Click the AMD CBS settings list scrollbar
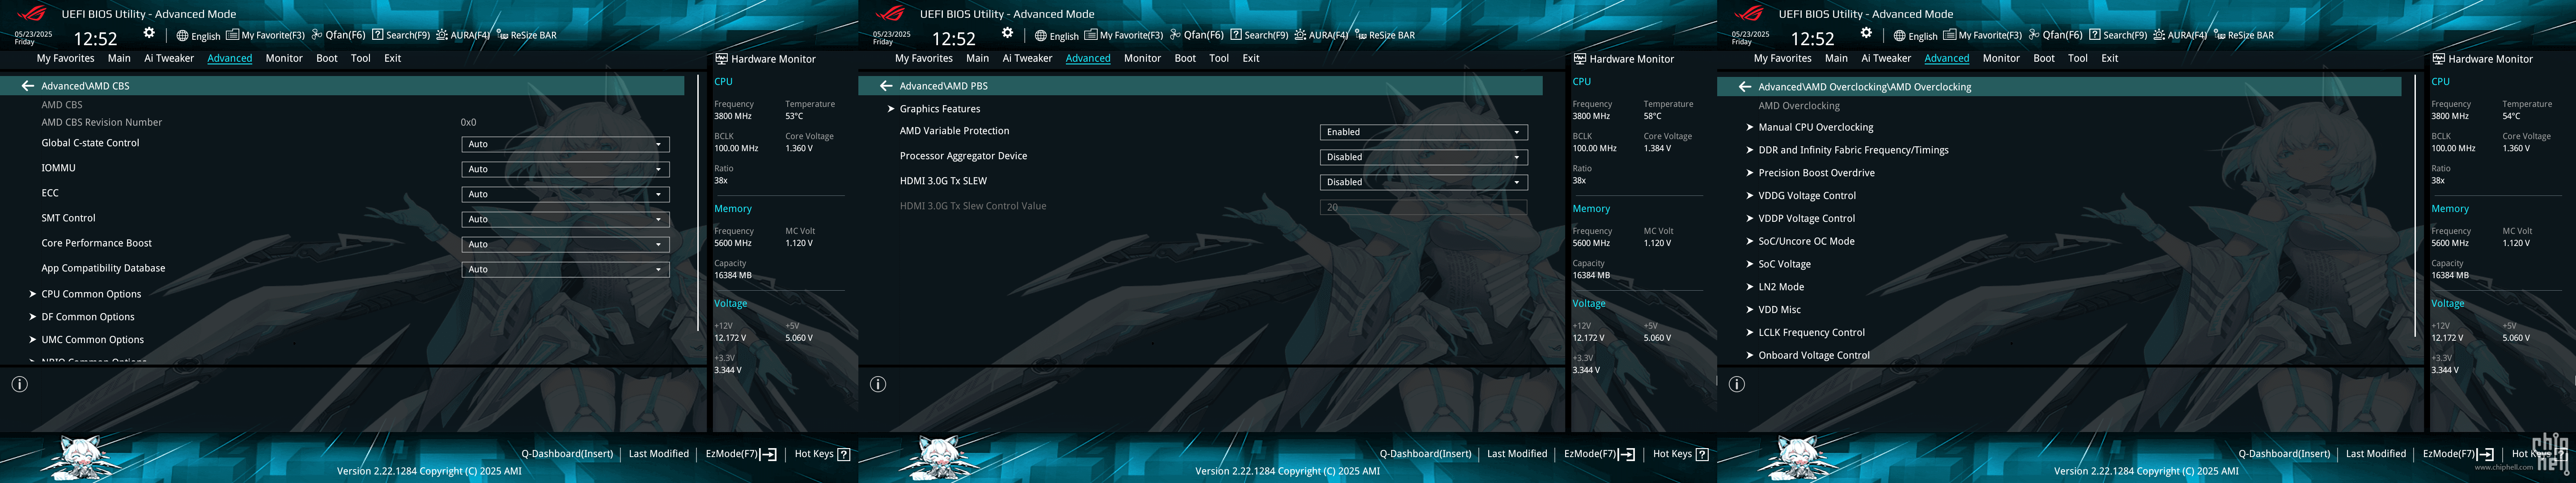 [x=698, y=203]
